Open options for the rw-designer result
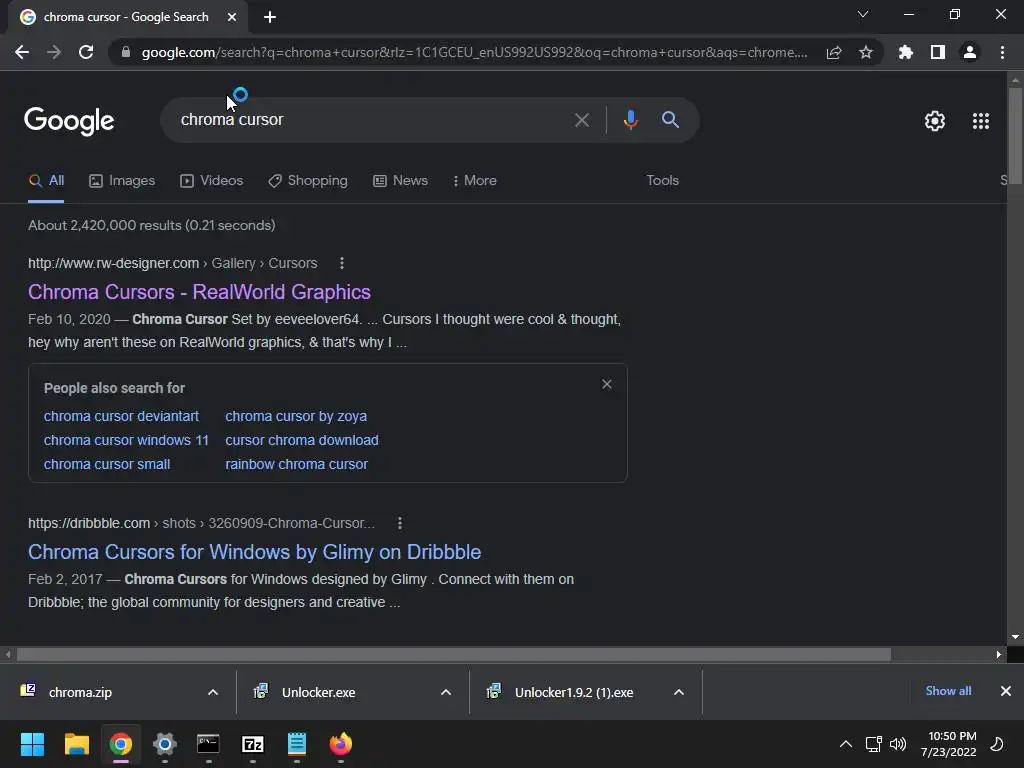 (342, 263)
